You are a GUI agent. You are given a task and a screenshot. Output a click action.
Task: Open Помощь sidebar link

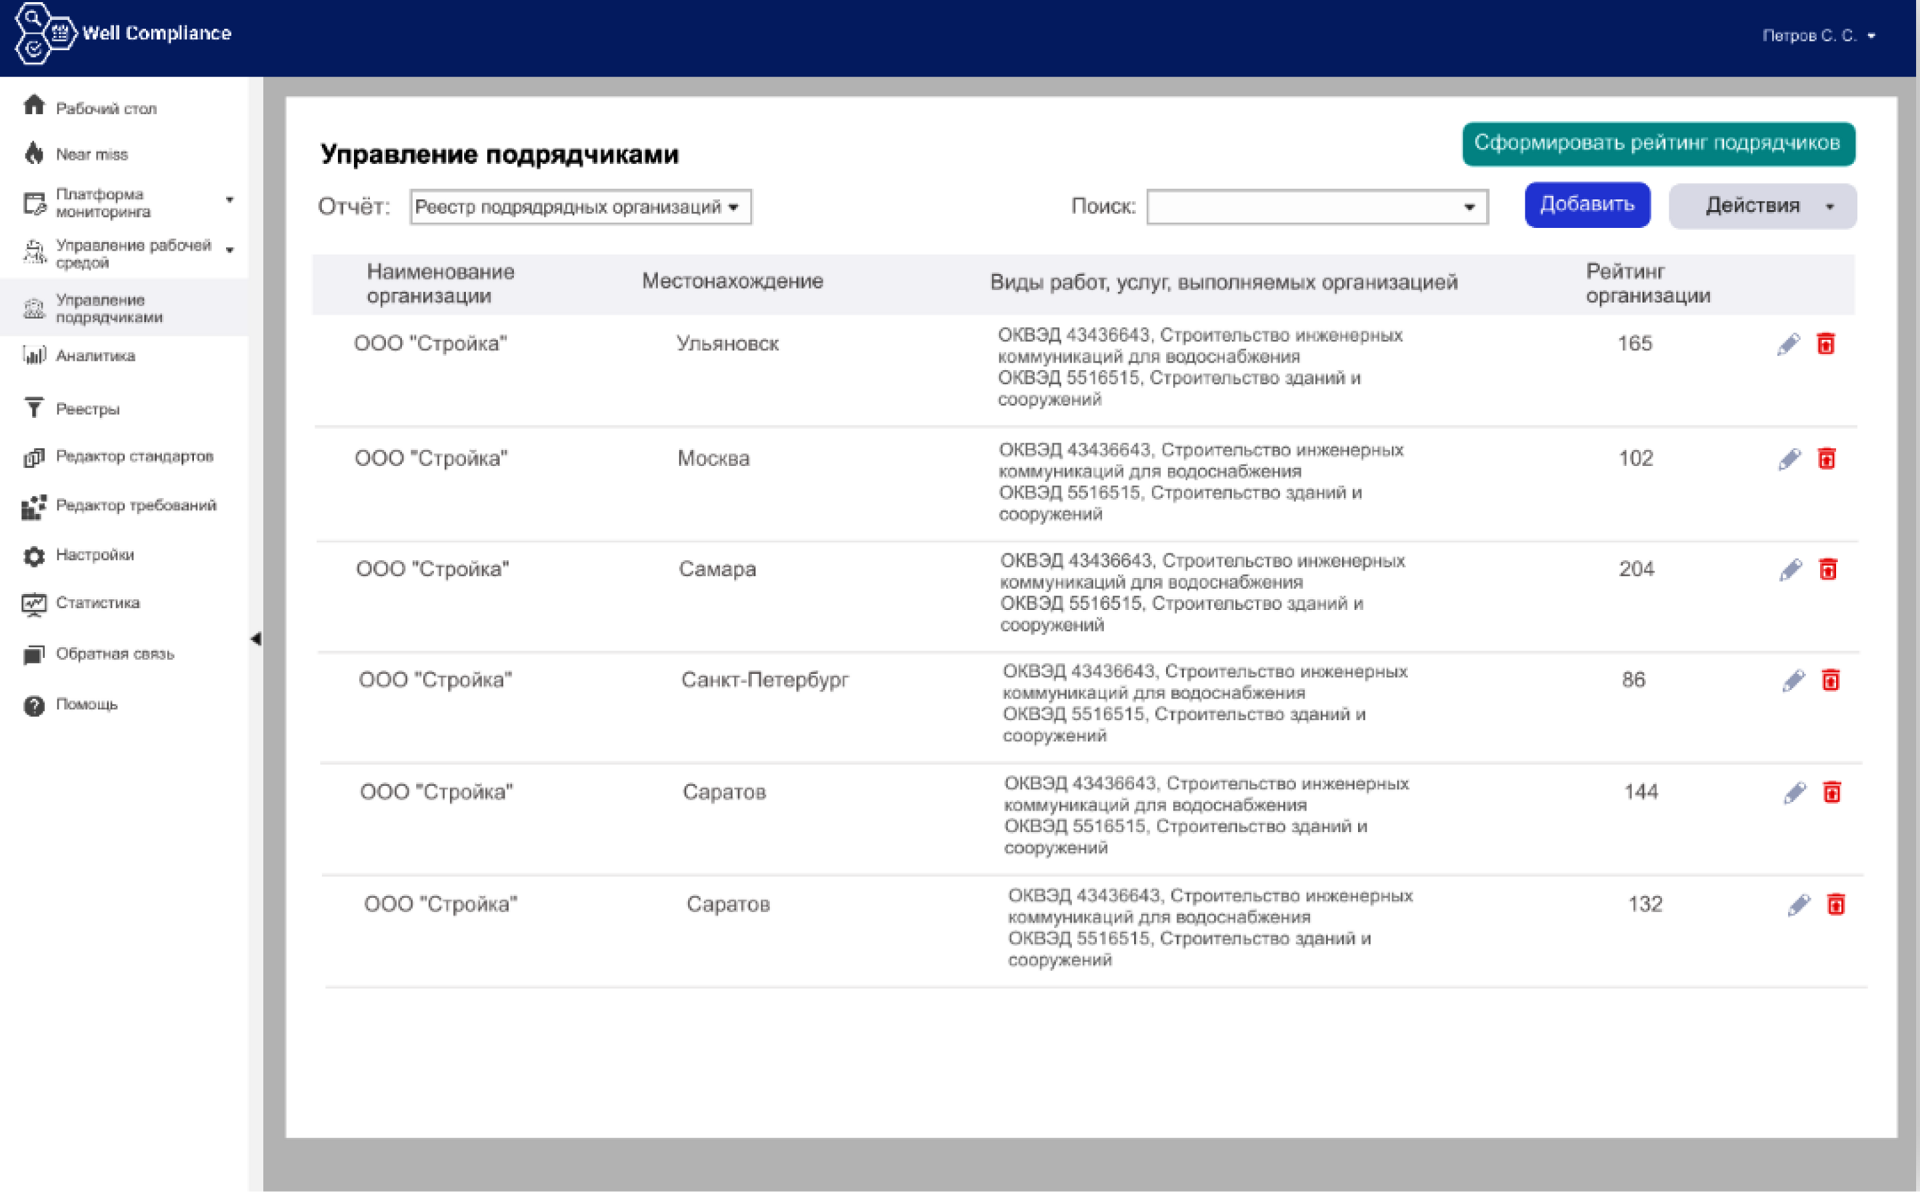[x=87, y=704]
